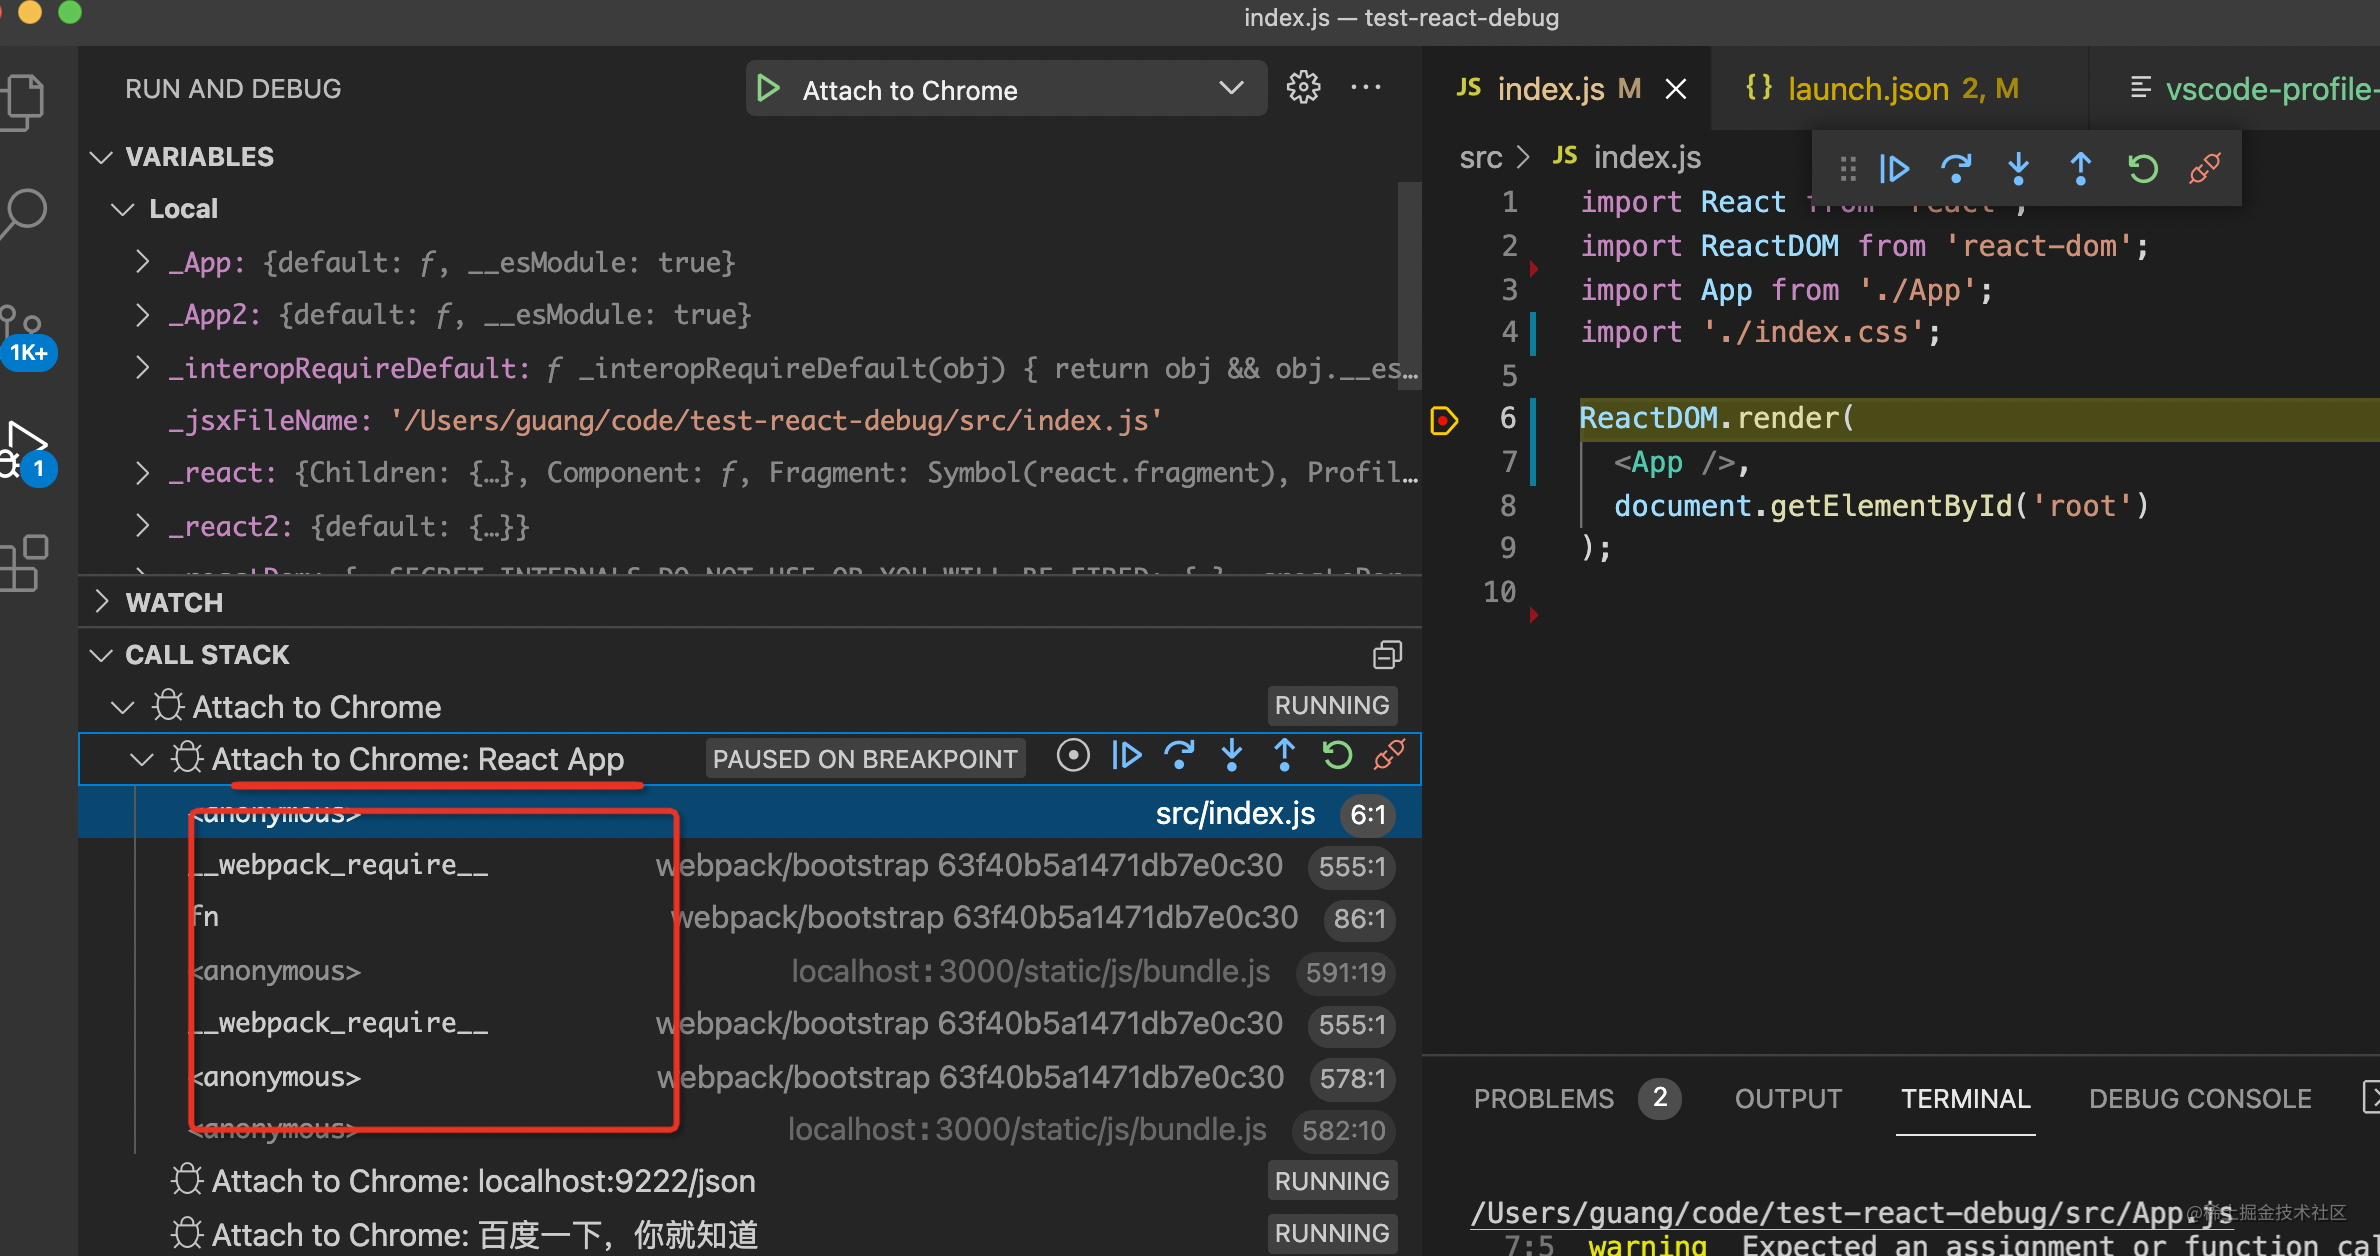Open the DEBUG CONSOLE tab
The height and width of the screenshot is (1256, 2380).
pyautogui.click(x=2199, y=1098)
